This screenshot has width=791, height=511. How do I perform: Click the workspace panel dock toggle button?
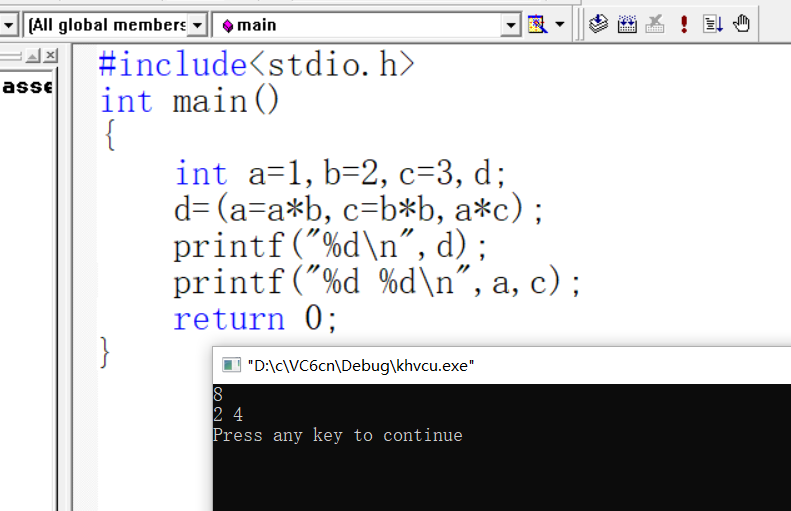click(33, 55)
